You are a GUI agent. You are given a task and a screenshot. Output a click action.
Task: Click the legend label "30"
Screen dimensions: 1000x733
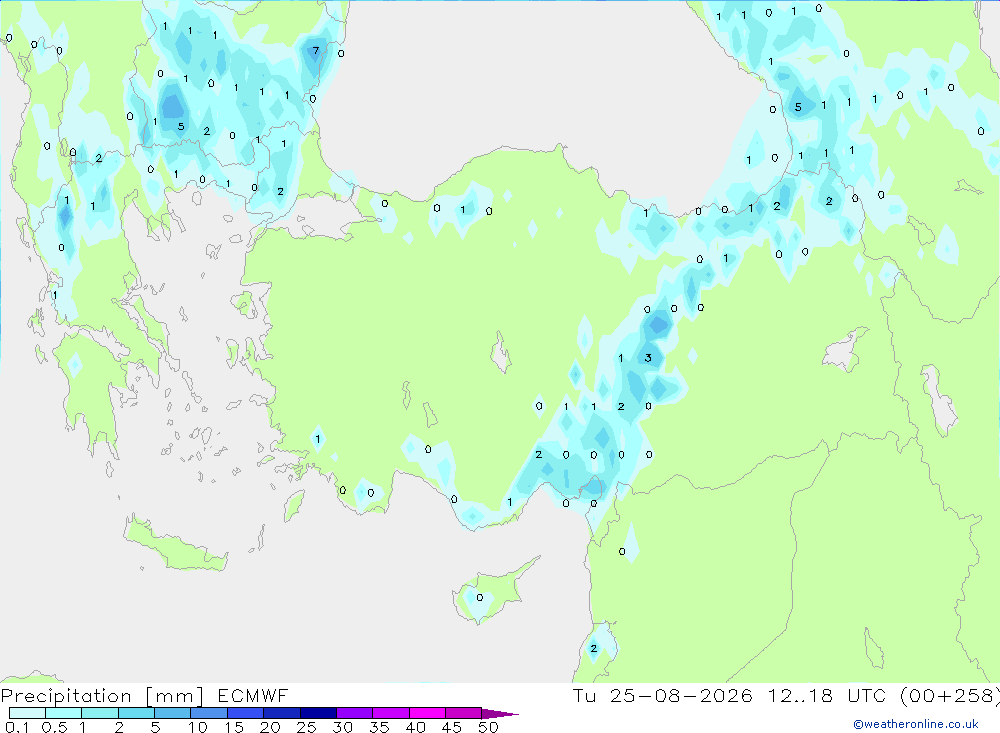pos(342,727)
